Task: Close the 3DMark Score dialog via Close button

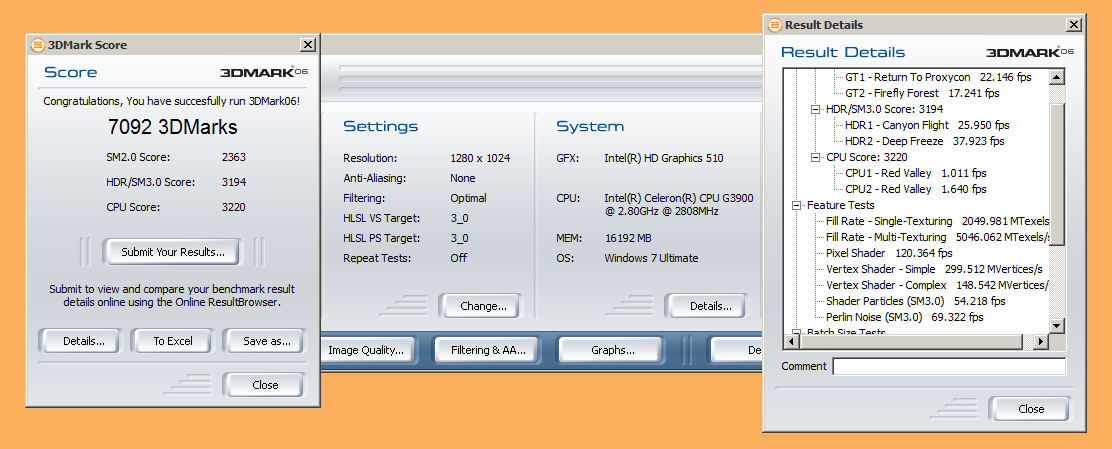Action: point(265,385)
